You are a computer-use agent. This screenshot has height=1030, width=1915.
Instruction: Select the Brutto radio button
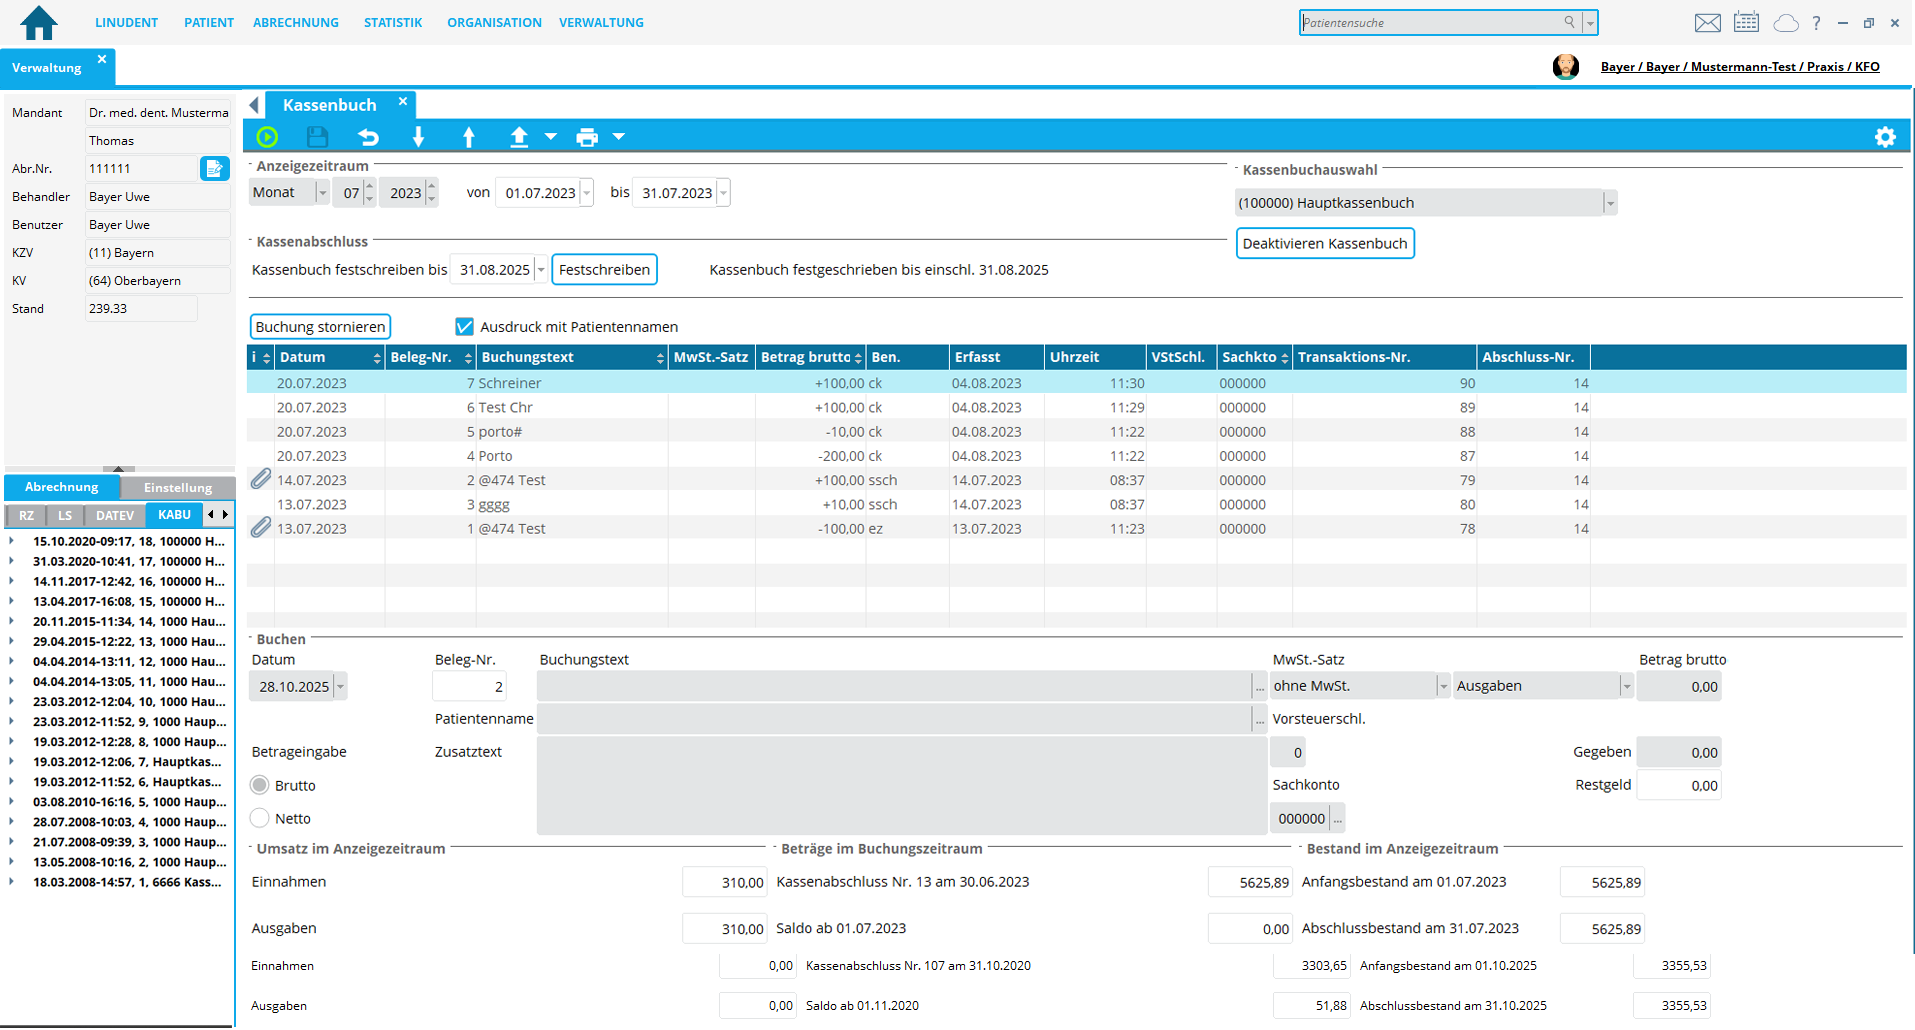[259, 785]
